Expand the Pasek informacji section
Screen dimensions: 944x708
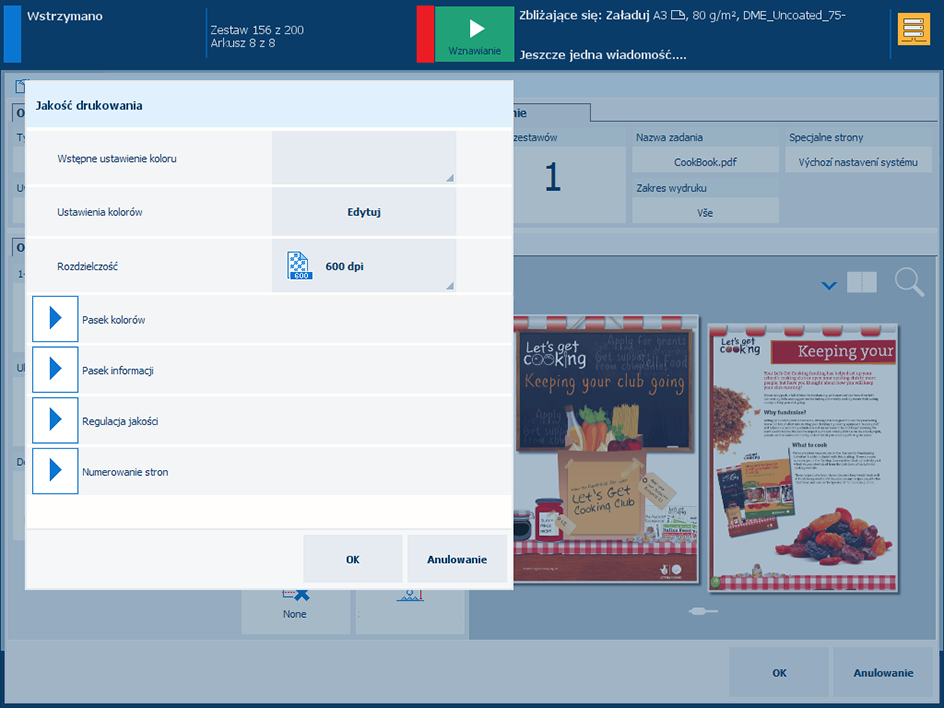[x=55, y=370]
